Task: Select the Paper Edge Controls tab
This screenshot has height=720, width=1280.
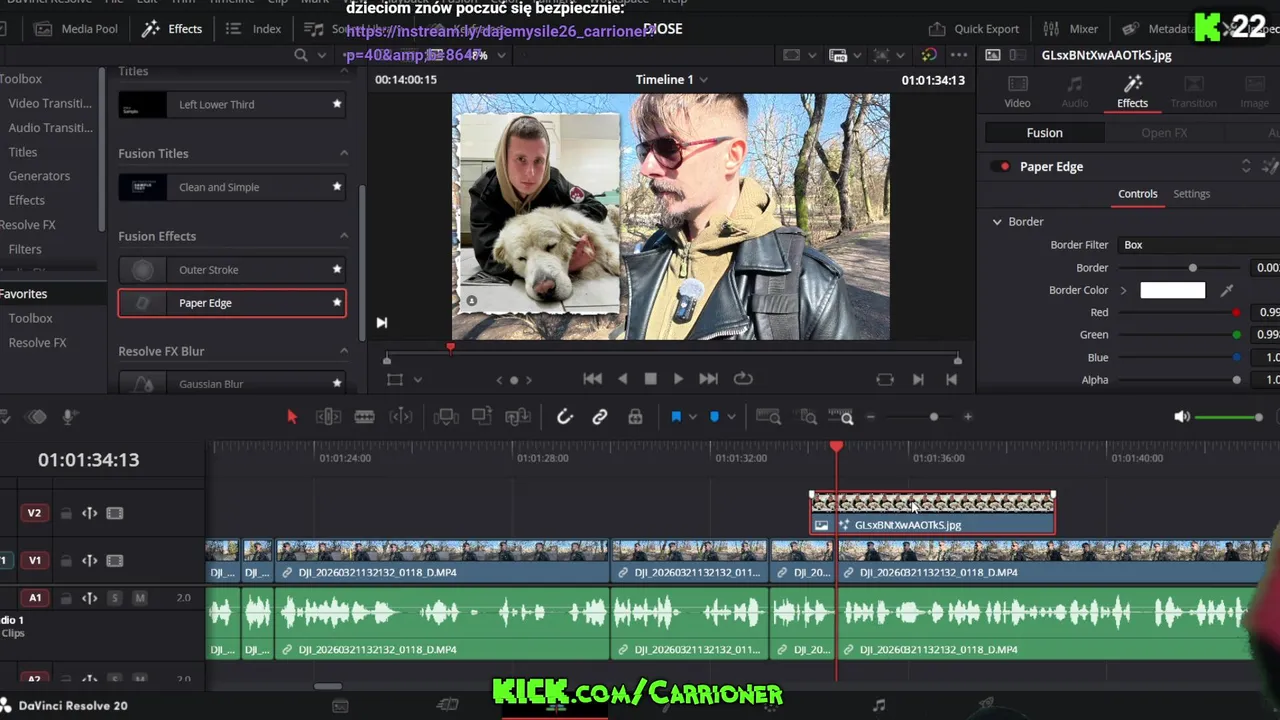Action: pyautogui.click(x=1137, y=194)
